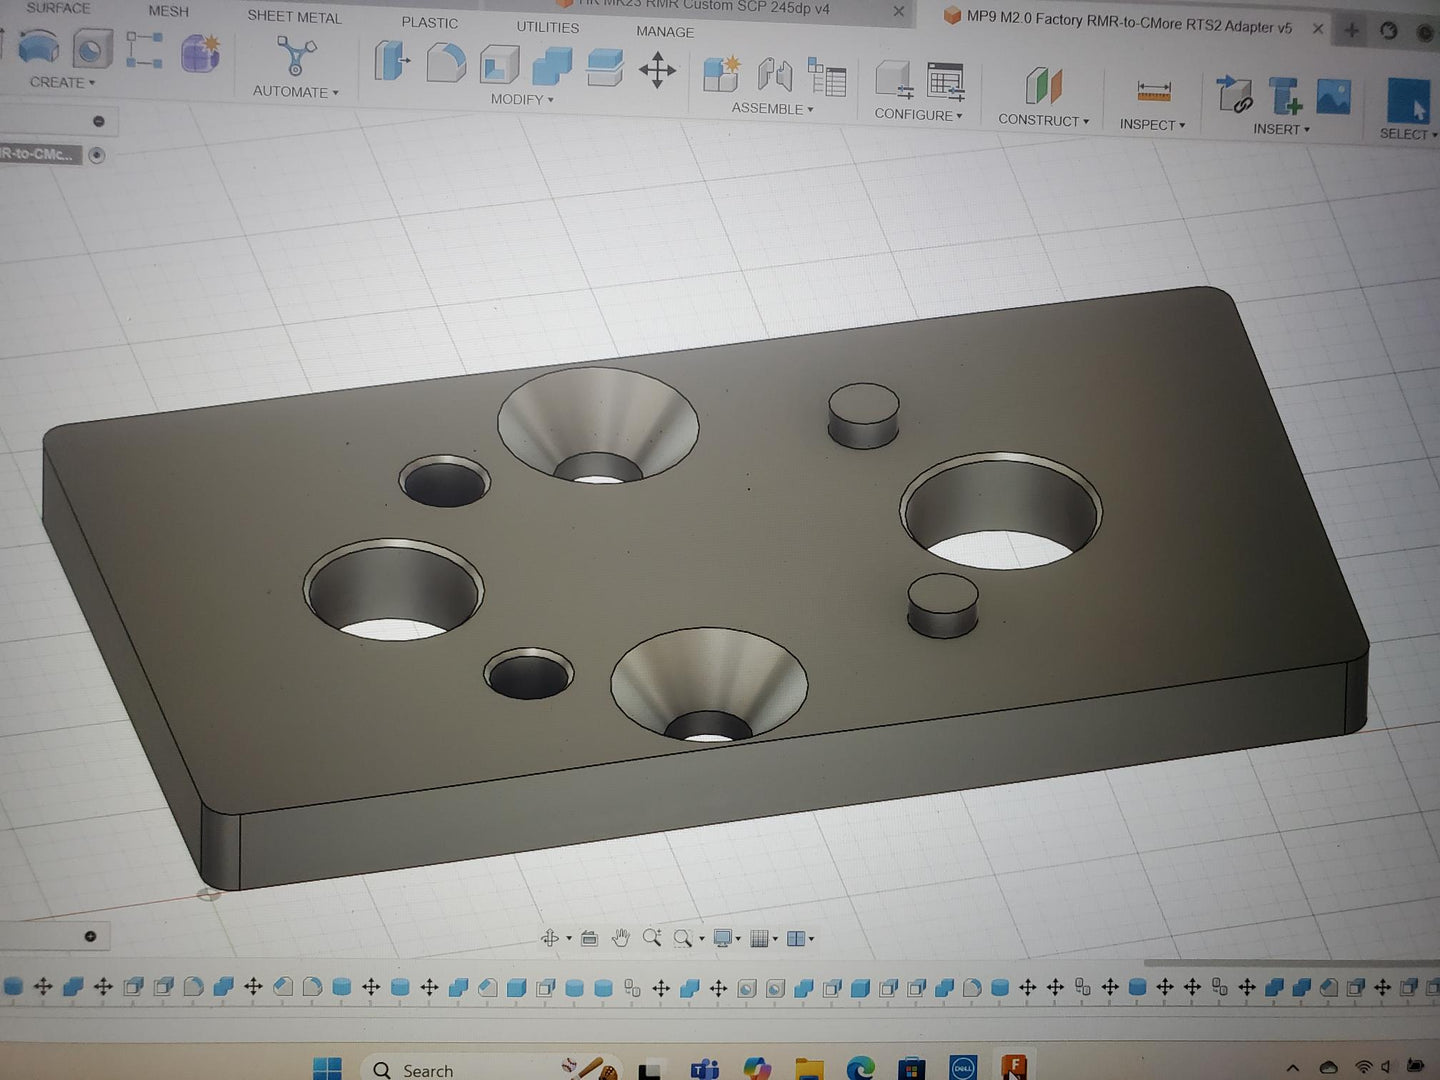This screenshot has height=1080, width=1440.
Task: Open the CONSTRUCT dropdown menu
Action: coord(1043,120)
